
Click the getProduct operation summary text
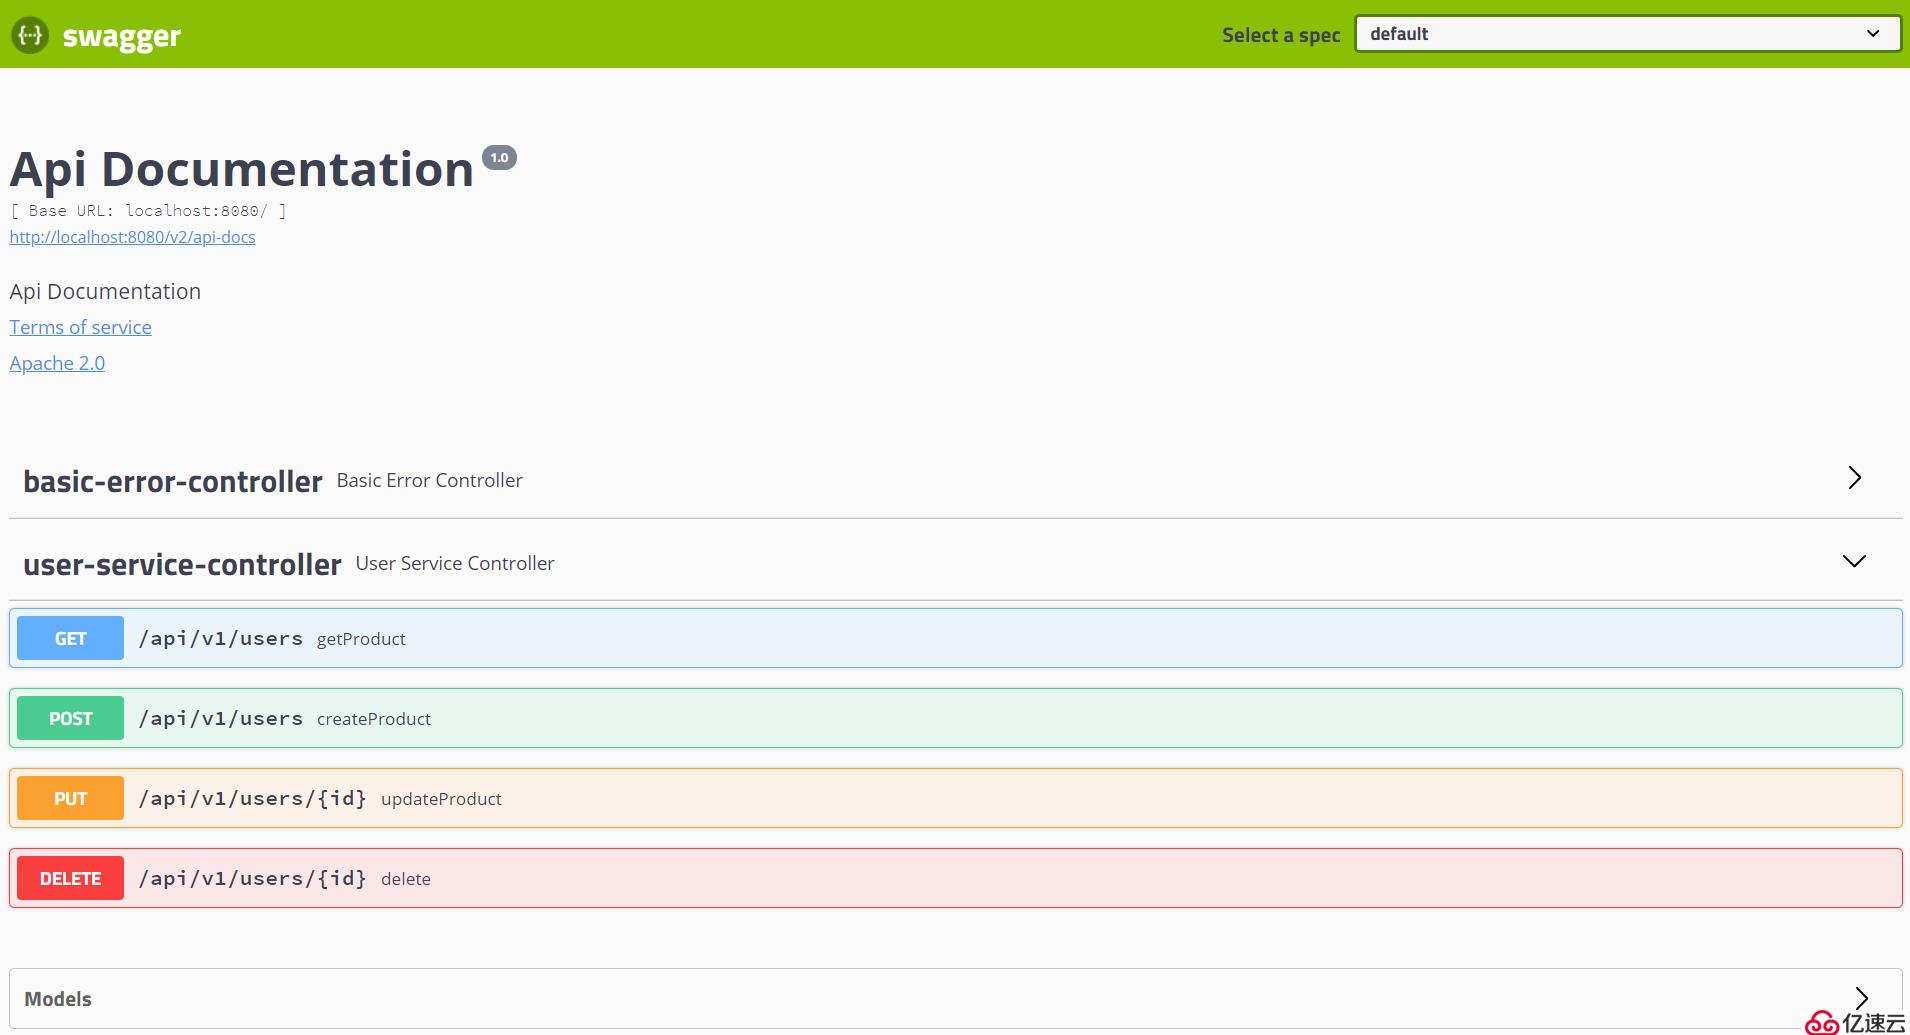(x=361, y=639)
